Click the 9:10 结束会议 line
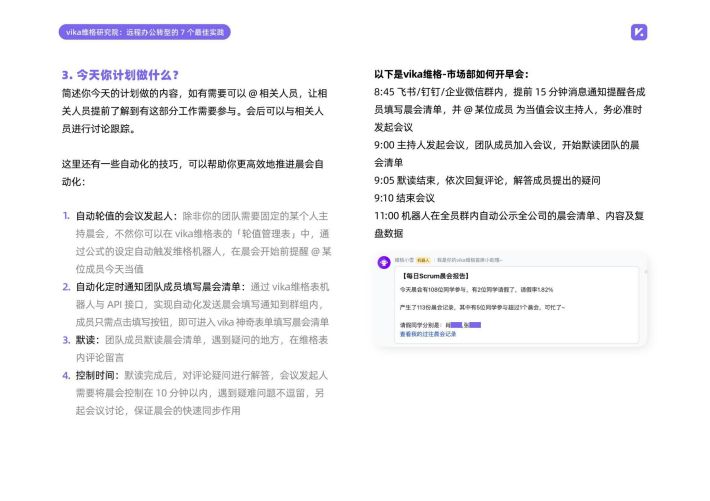 [x=404, y=198]
